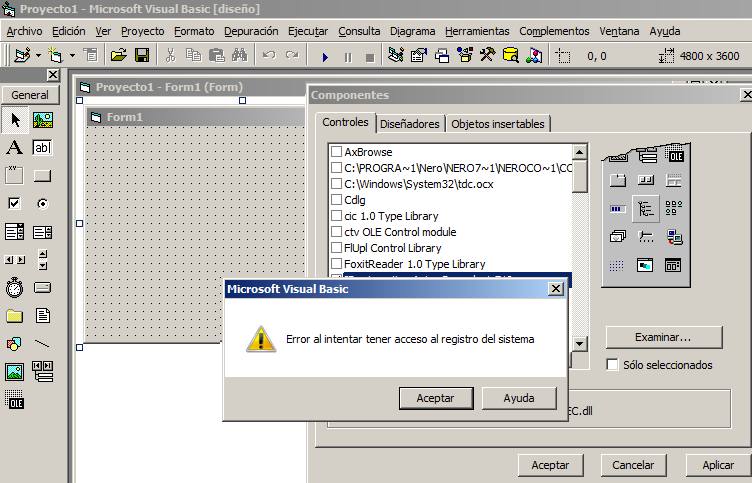Check cic 1.0 Type Library checkbox
Viewport: 752px width, 483px height.
337,216
